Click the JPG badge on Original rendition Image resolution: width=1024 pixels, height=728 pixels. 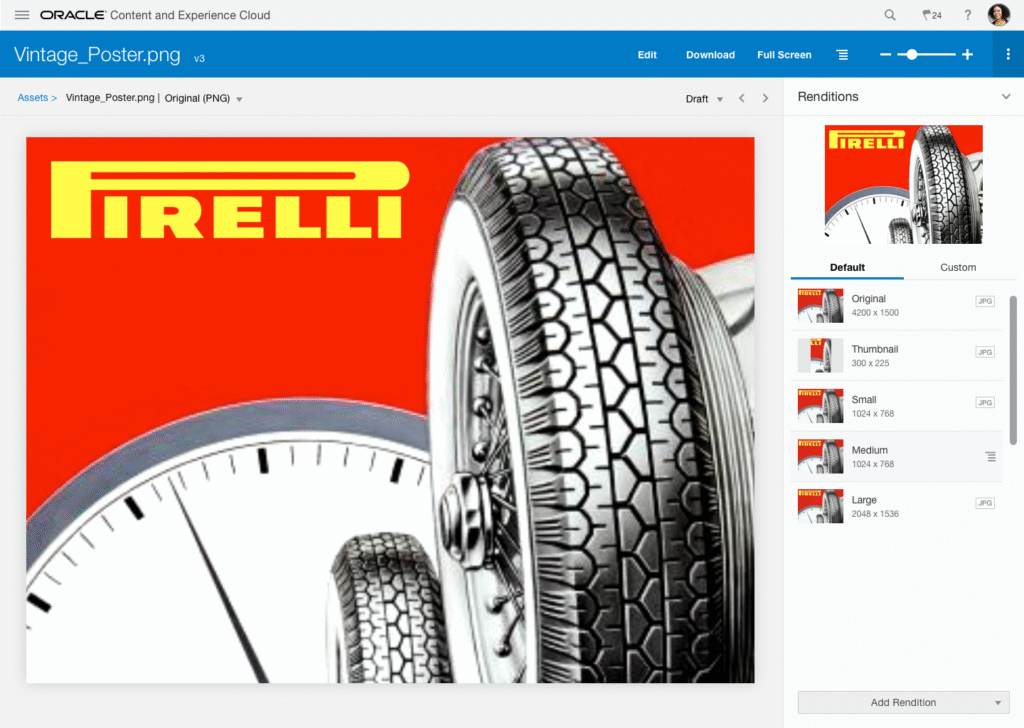coord(985,301)
